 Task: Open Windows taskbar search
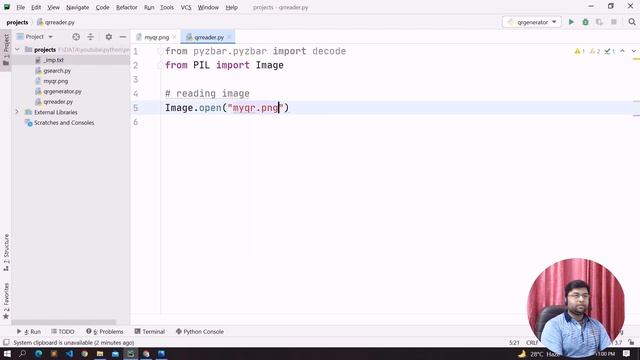pos(22,353)
